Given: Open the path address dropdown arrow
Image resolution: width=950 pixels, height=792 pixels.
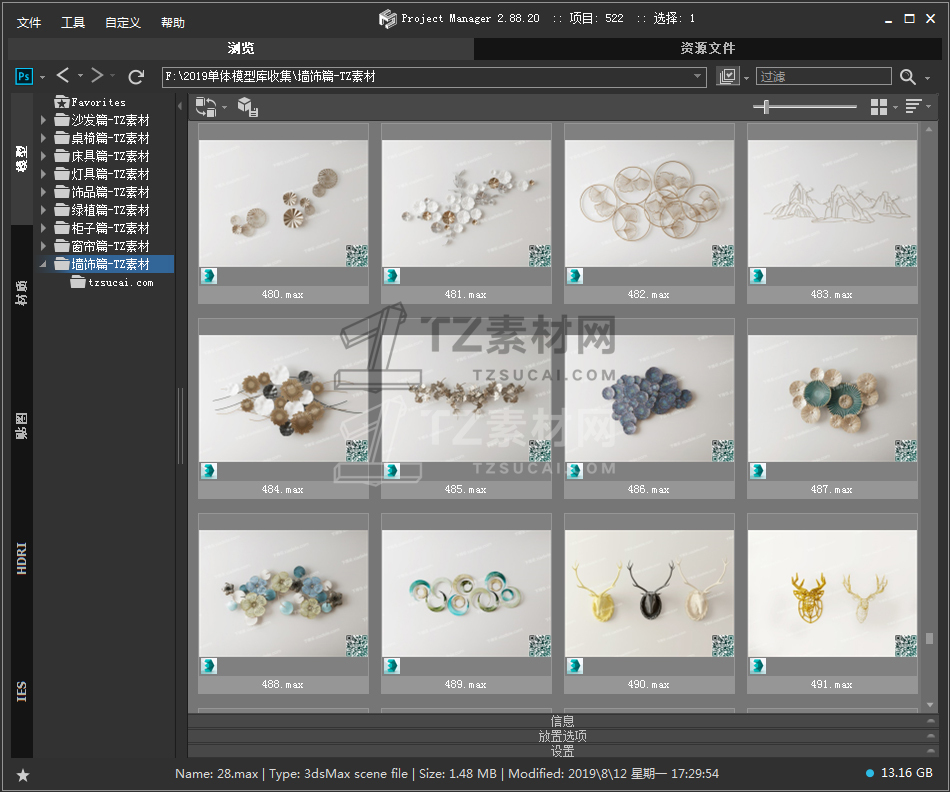Looking at the screenshot, I should click(x=698, y=77).
